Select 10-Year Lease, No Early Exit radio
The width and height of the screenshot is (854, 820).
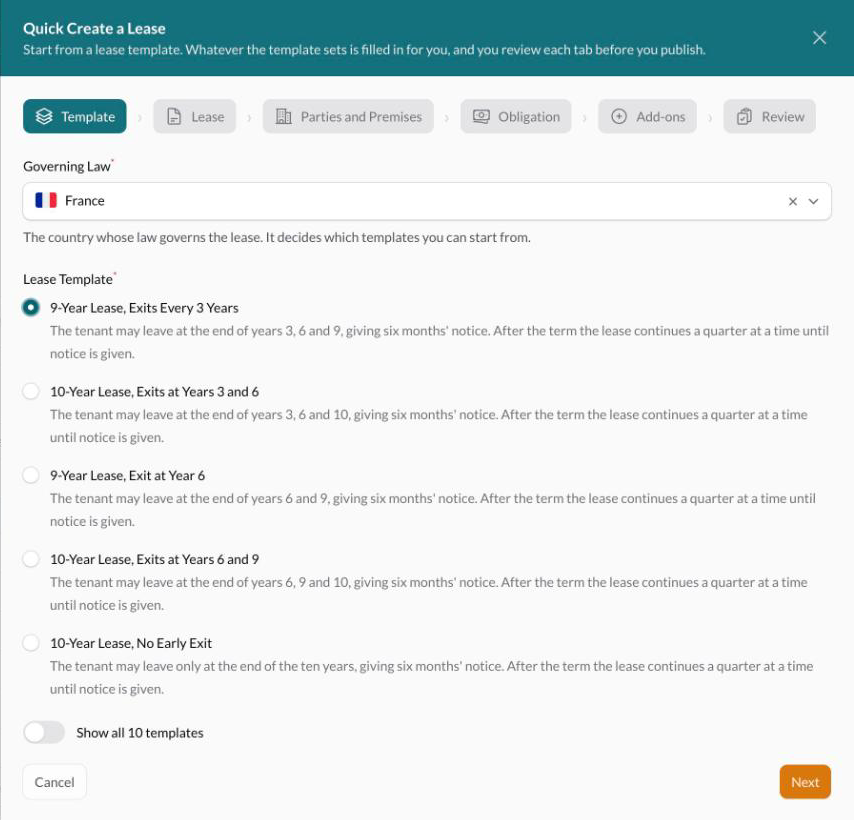point(31,643)
